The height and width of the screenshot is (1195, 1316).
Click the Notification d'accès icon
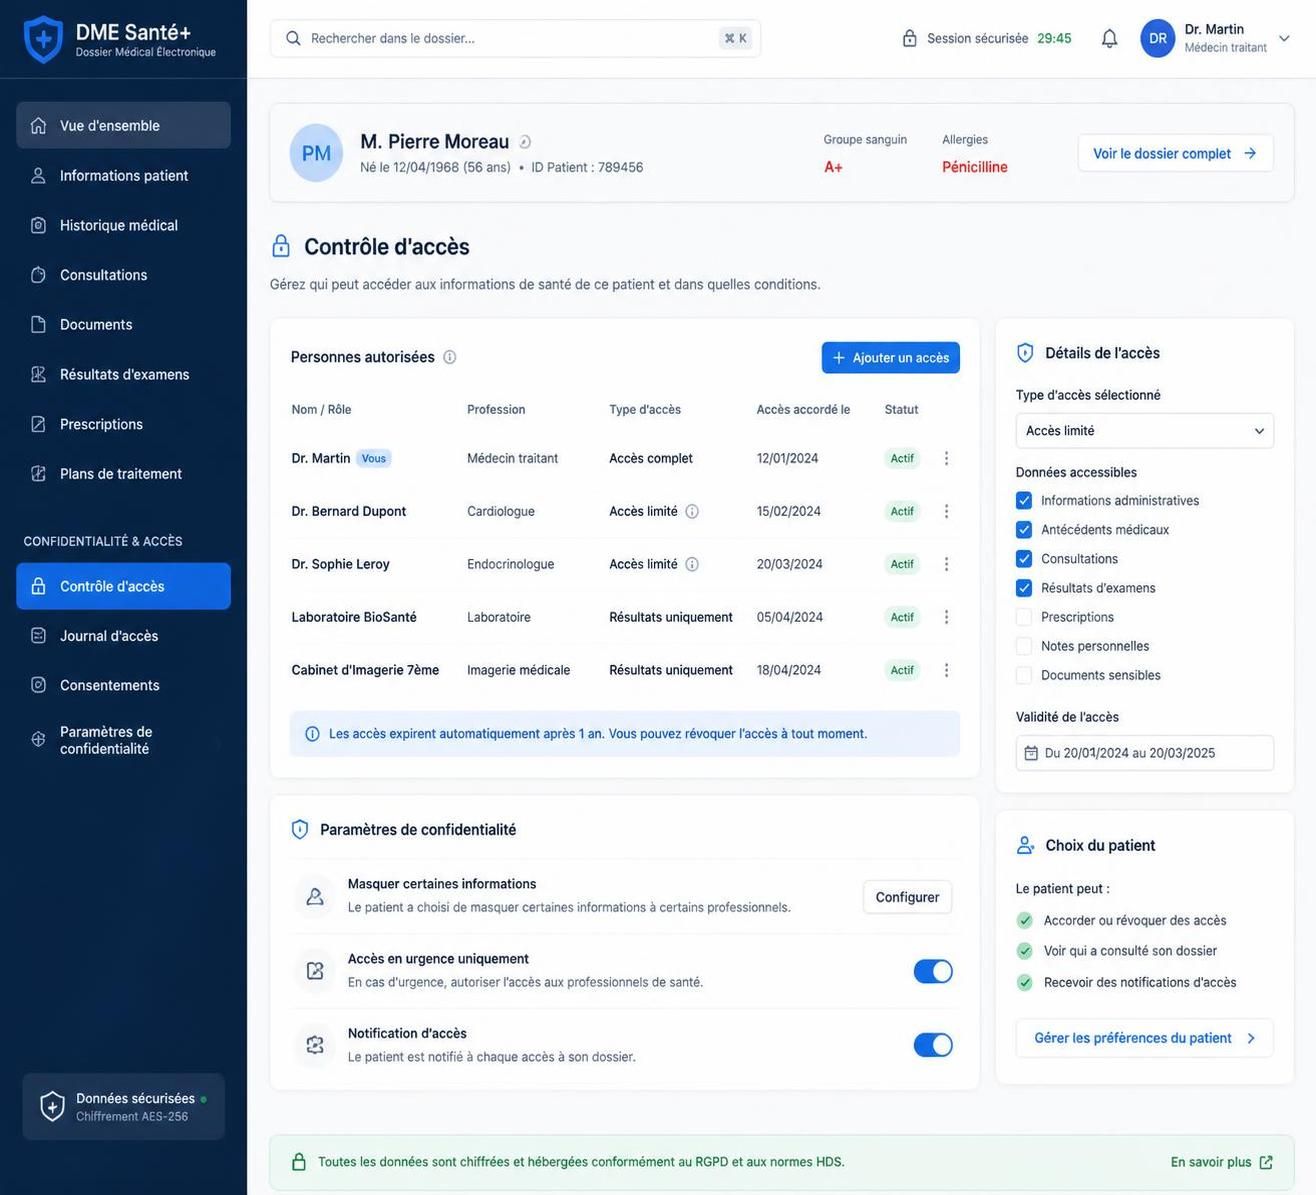tap(315, 1045)
